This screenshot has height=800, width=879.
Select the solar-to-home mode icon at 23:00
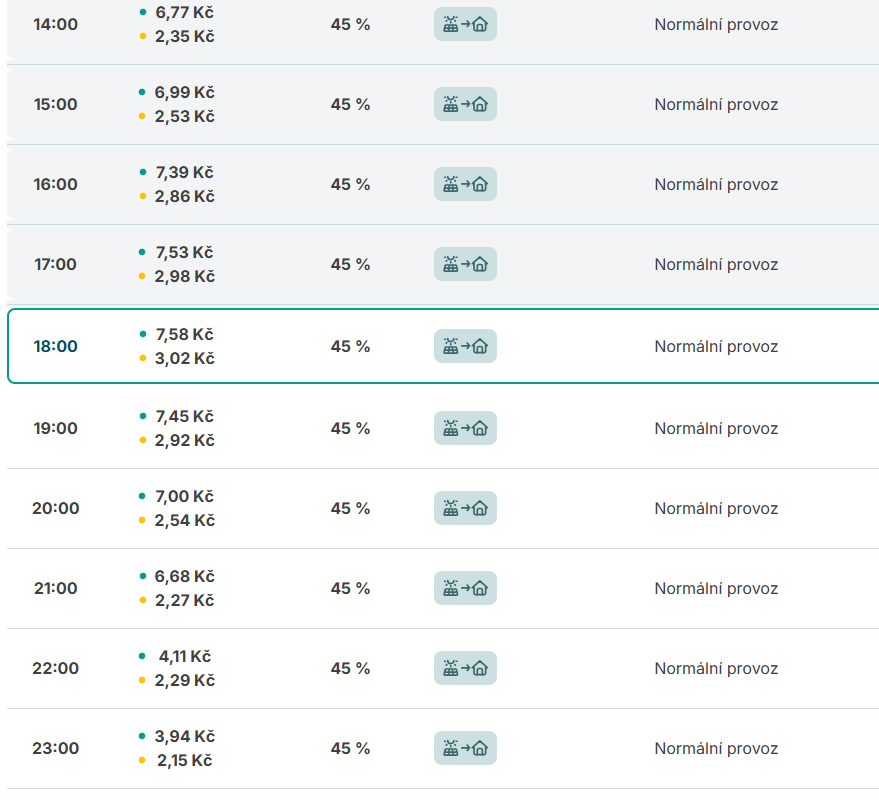pyautogui.click(x=465, y=748)
